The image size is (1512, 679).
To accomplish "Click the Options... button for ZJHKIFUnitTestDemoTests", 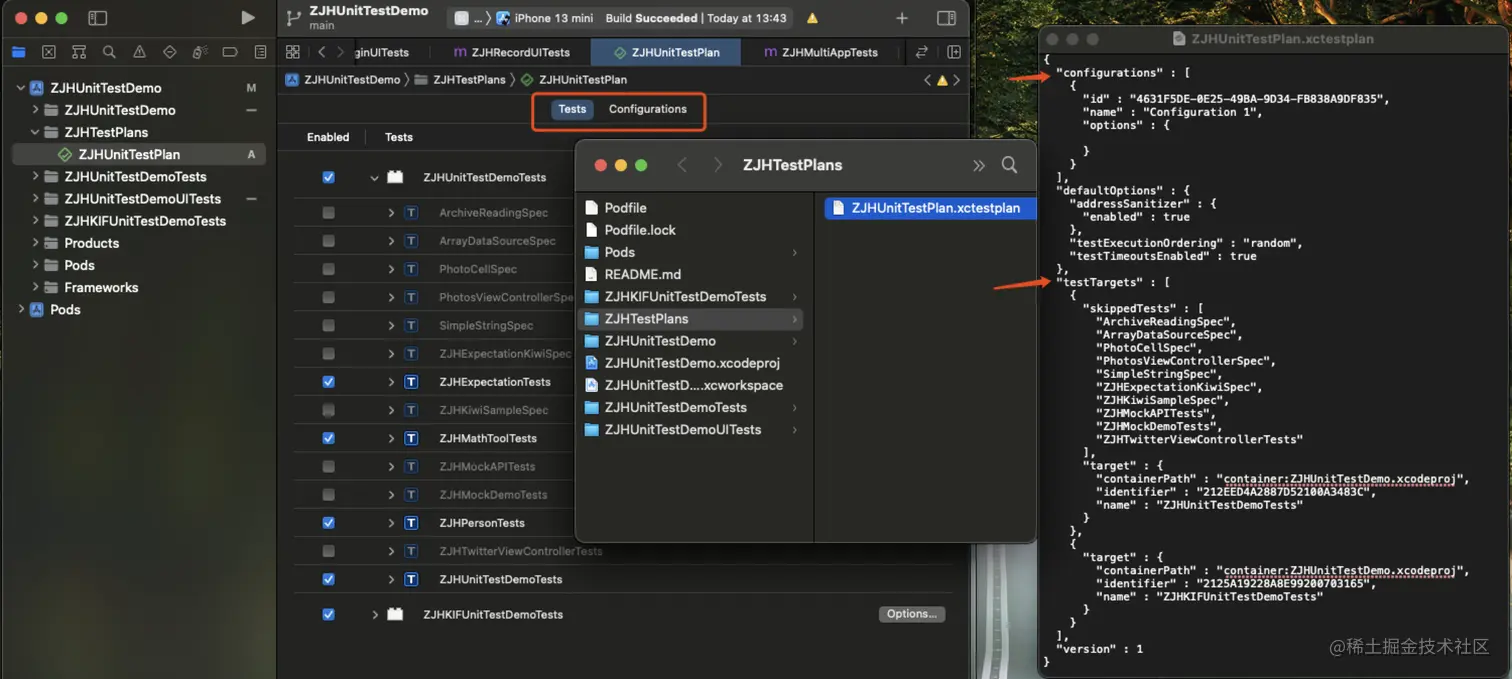I will [x=911, y=614].
